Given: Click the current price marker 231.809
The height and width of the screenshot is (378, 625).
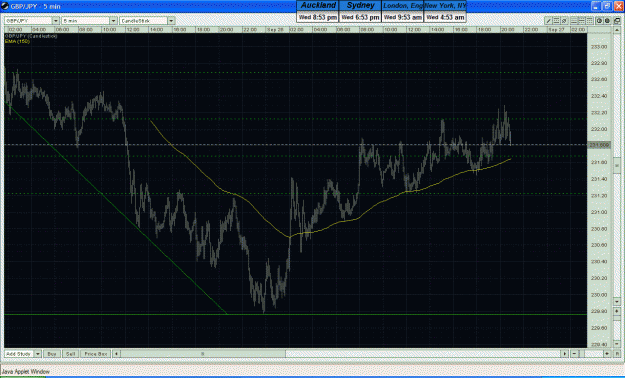Looking at the screenshot, I should (599, 145).
